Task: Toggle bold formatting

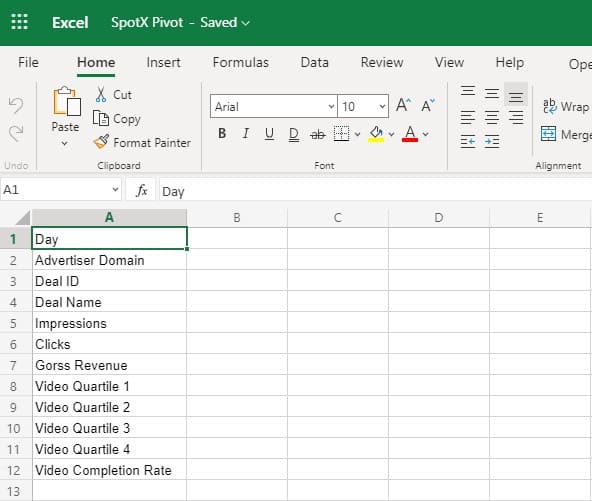Action: coord(222,133)
